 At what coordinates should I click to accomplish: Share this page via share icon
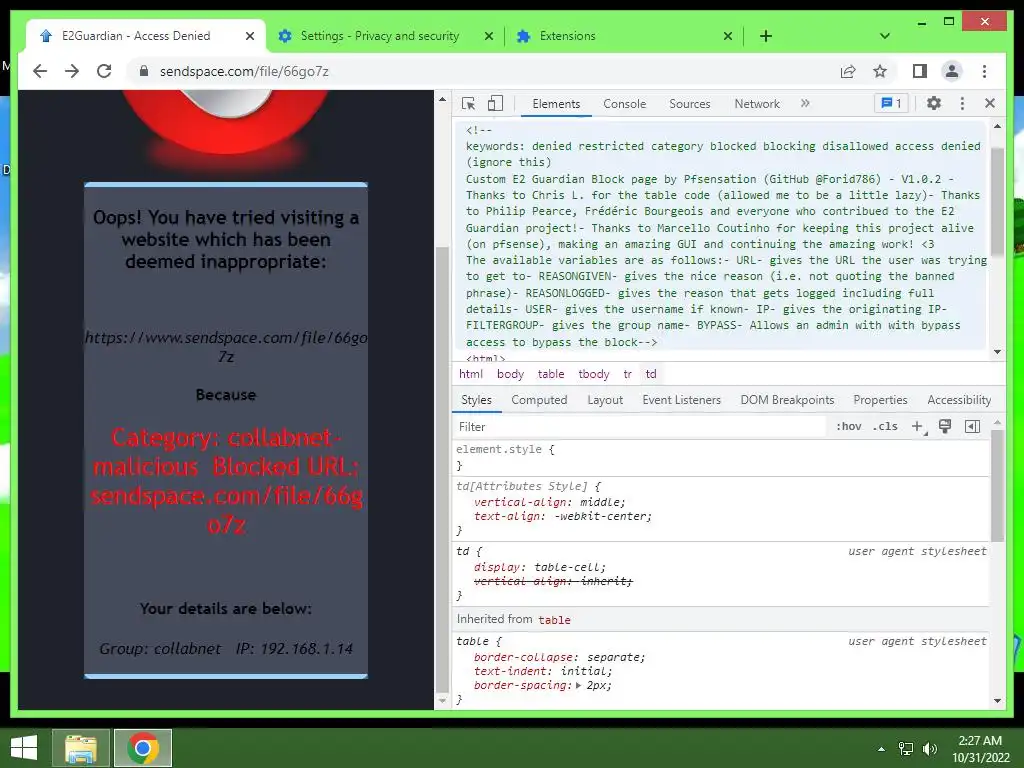(848, 71)
